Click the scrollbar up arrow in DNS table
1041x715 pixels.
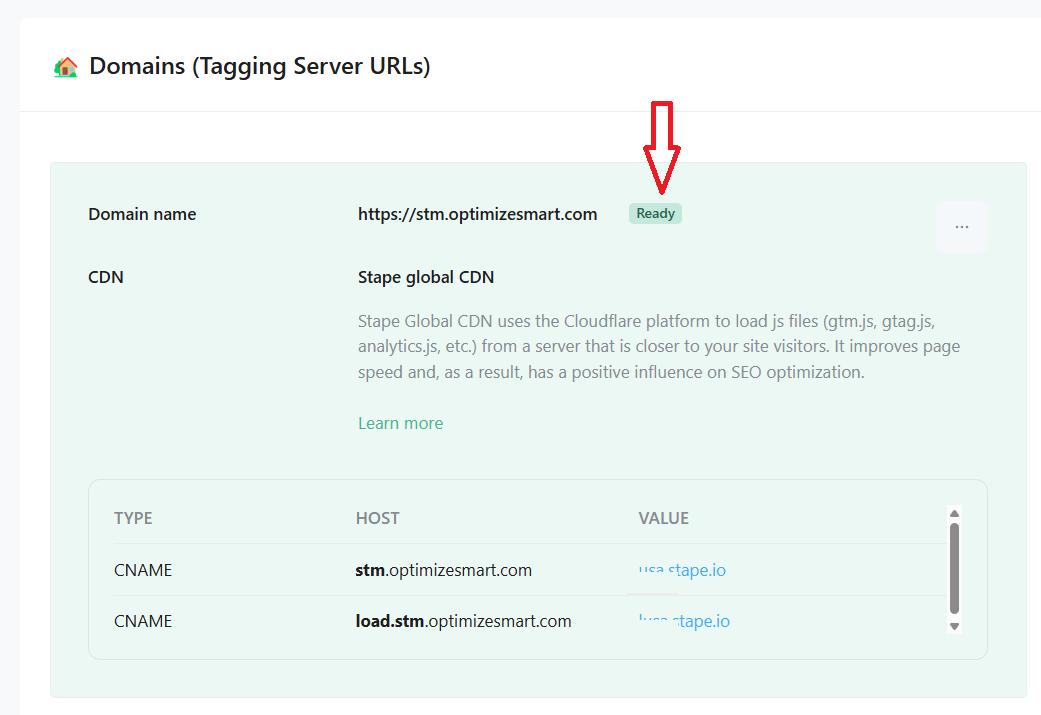(954, 513)
